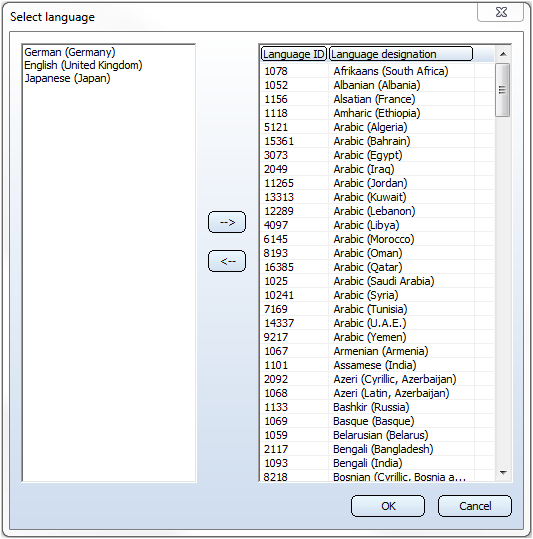Select Arabic (Egypt) row
The image size is (533, 539).
point(377,155)
